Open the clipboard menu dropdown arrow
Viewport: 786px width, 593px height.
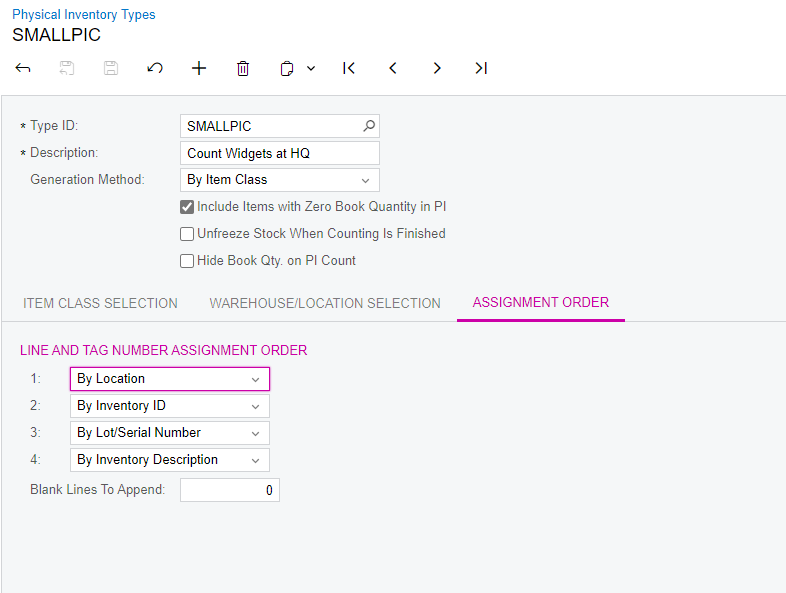coord(311,68)
